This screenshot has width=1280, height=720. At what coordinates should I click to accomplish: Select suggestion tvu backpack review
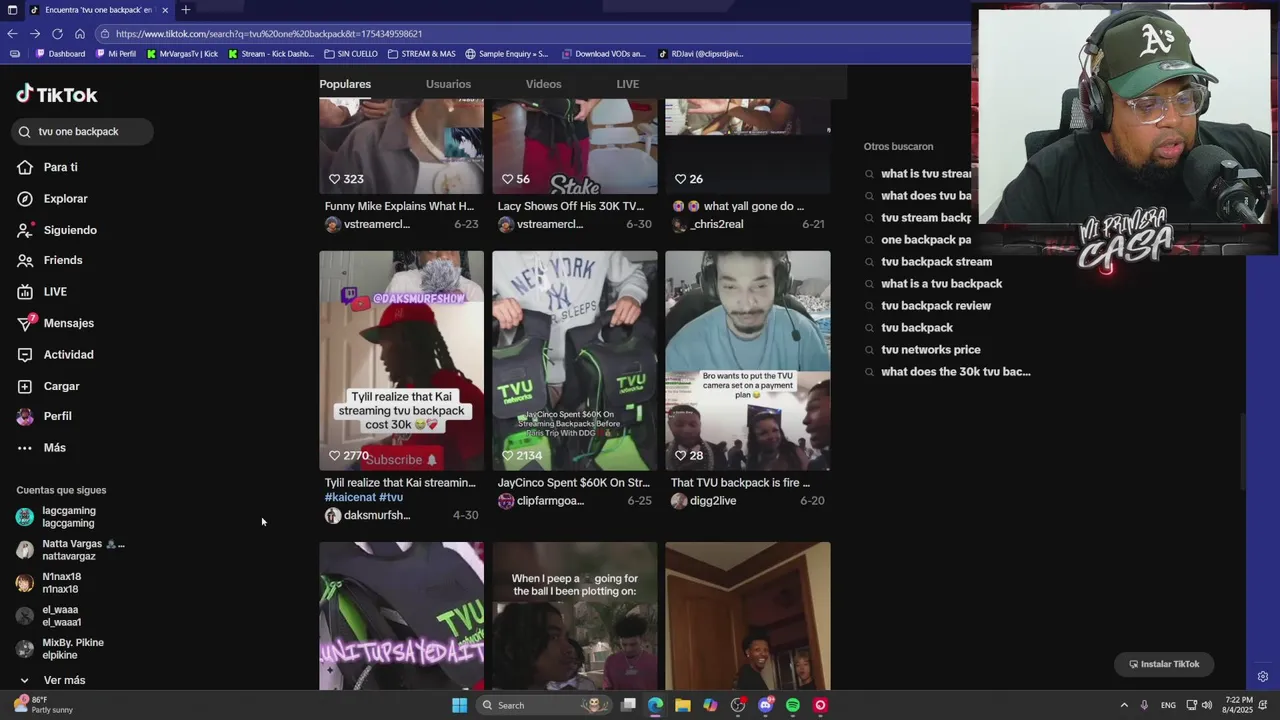tap(935, 306)
